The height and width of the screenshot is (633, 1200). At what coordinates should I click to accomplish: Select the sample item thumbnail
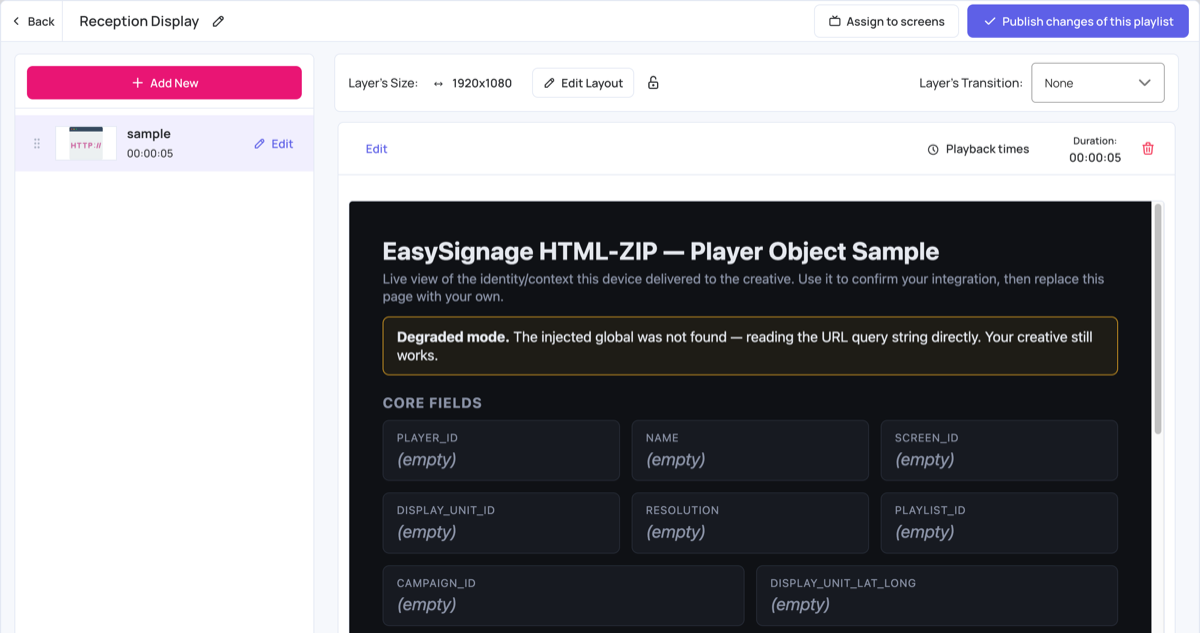point(86,143)
